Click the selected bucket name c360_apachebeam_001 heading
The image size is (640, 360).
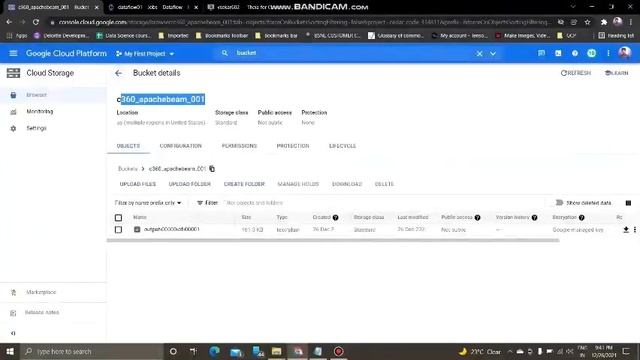click(161, 99)
